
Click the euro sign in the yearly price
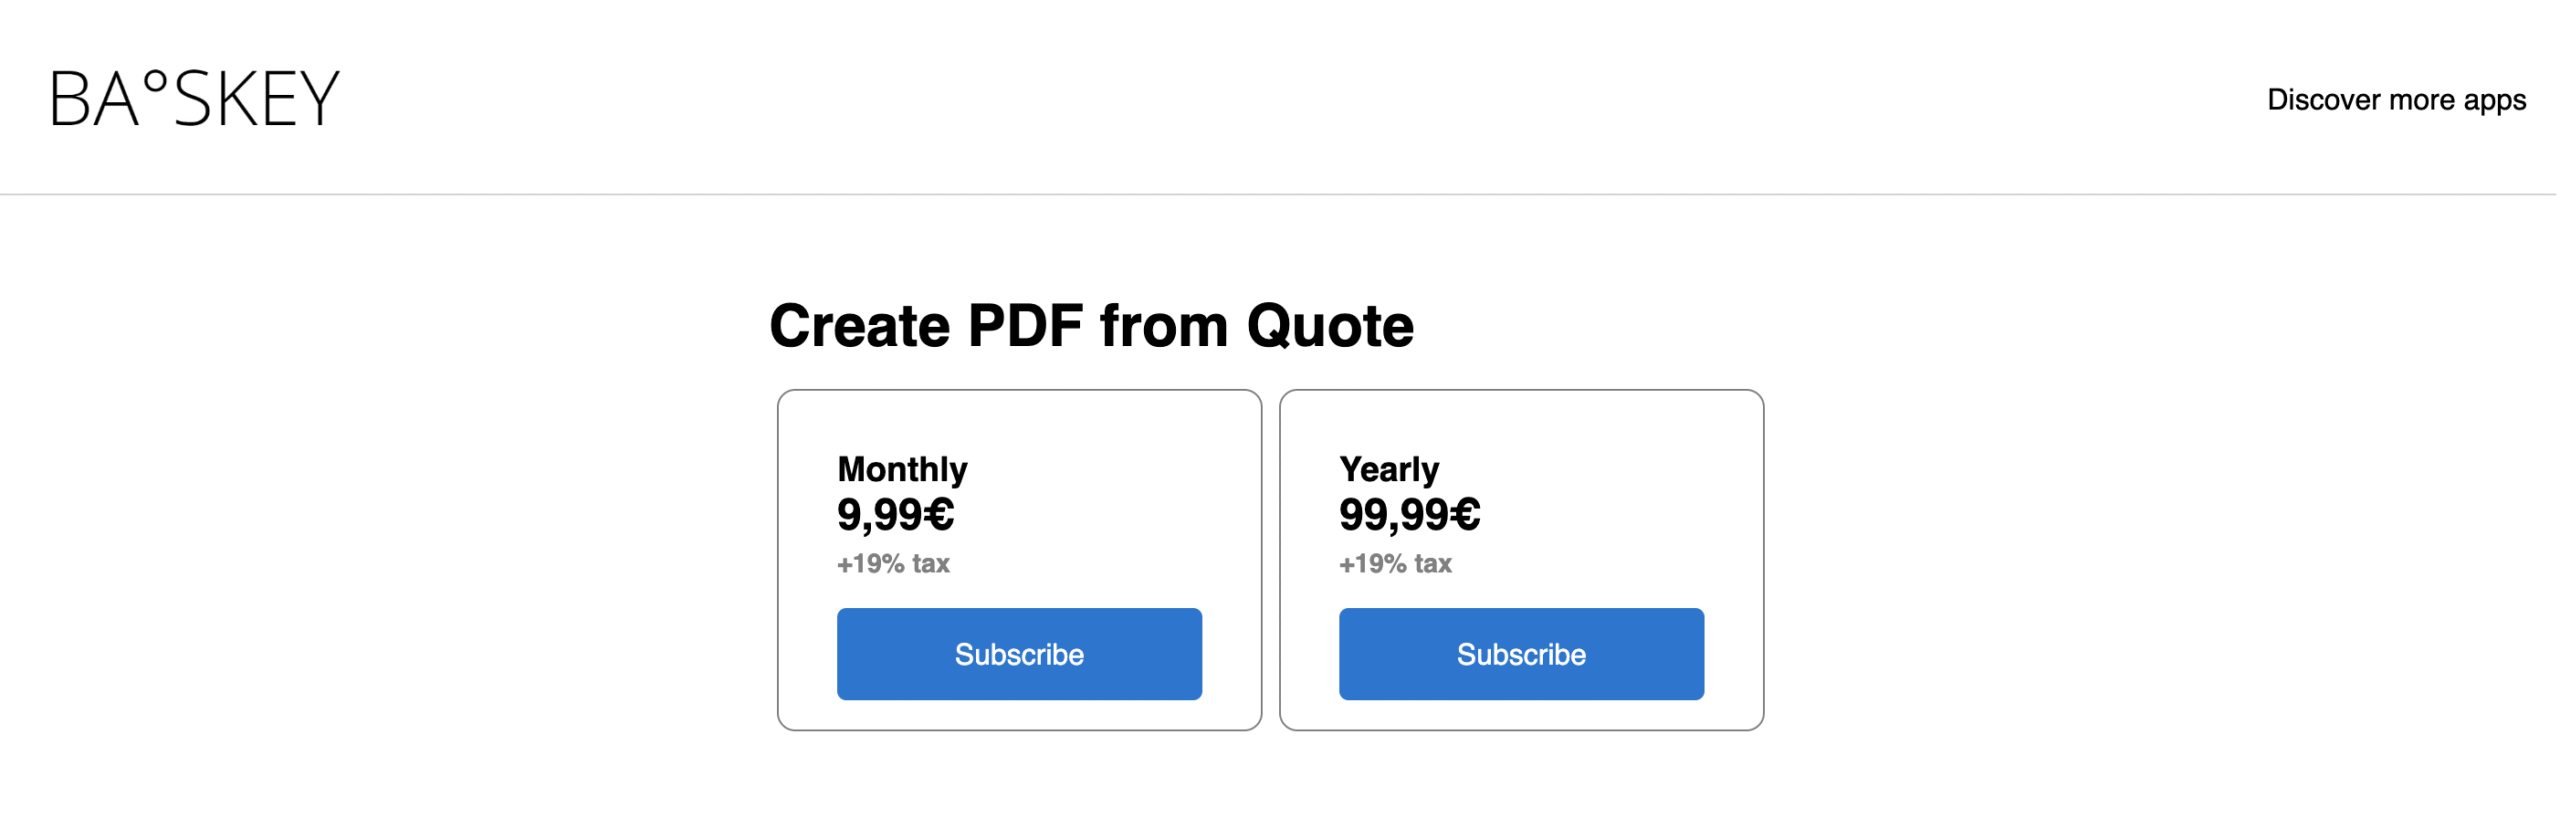coord(1464,515)
